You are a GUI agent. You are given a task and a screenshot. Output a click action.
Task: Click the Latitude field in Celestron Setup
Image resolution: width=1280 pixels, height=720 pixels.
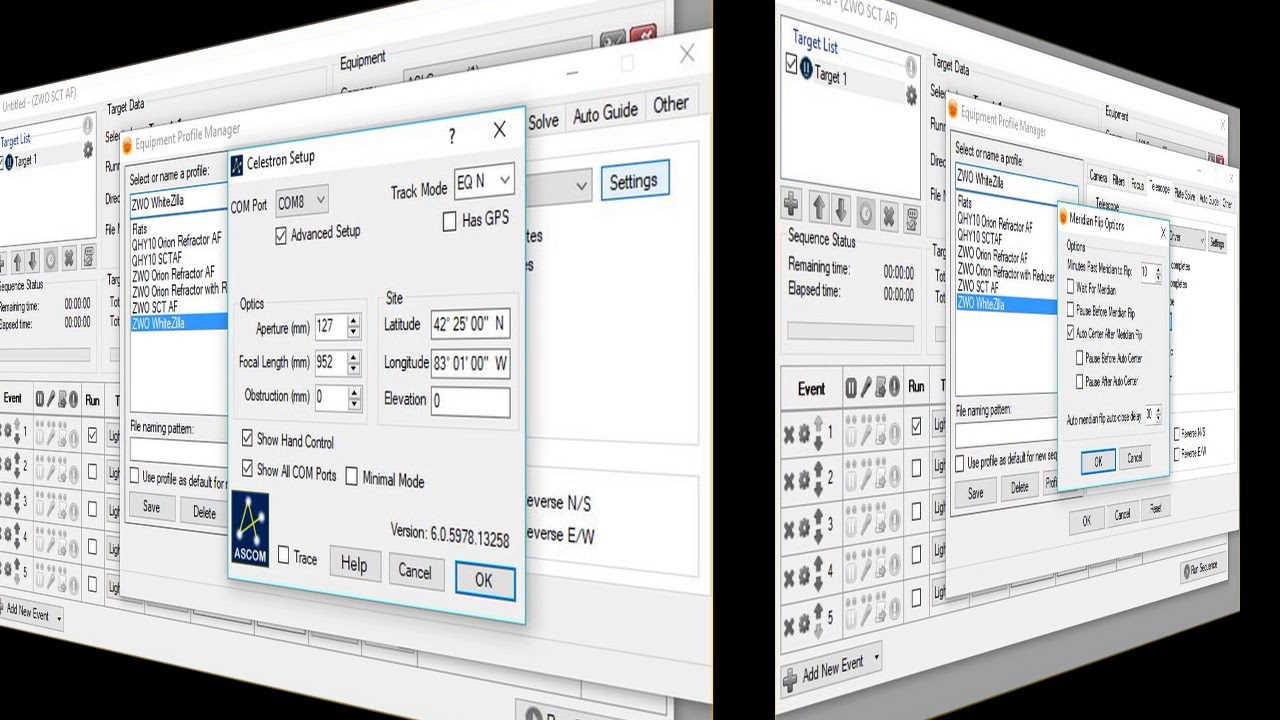click(x=471, y=324)
